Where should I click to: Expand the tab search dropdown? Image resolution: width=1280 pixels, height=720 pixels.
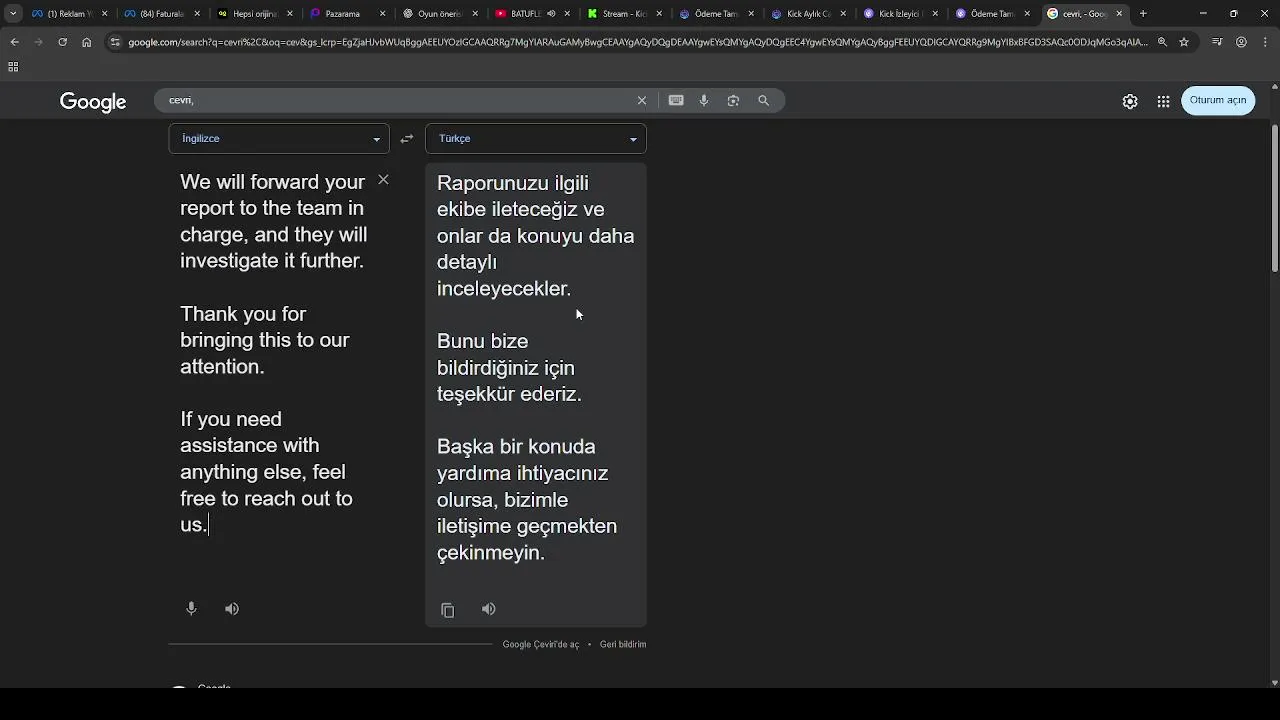click(x=13, y=14)
